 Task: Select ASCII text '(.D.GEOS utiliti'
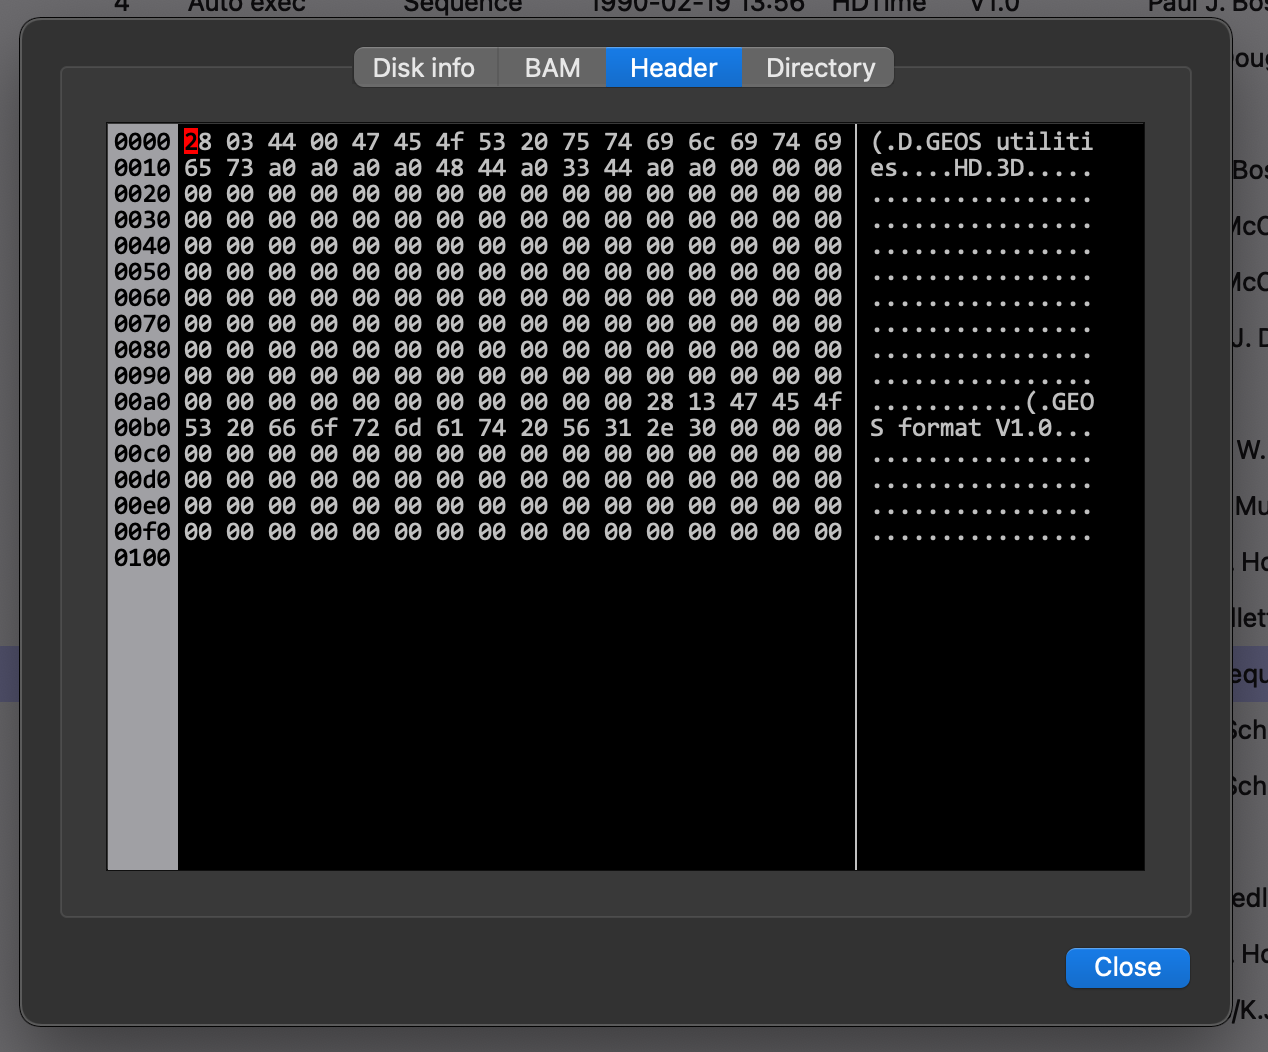click(x=982, y=142)
